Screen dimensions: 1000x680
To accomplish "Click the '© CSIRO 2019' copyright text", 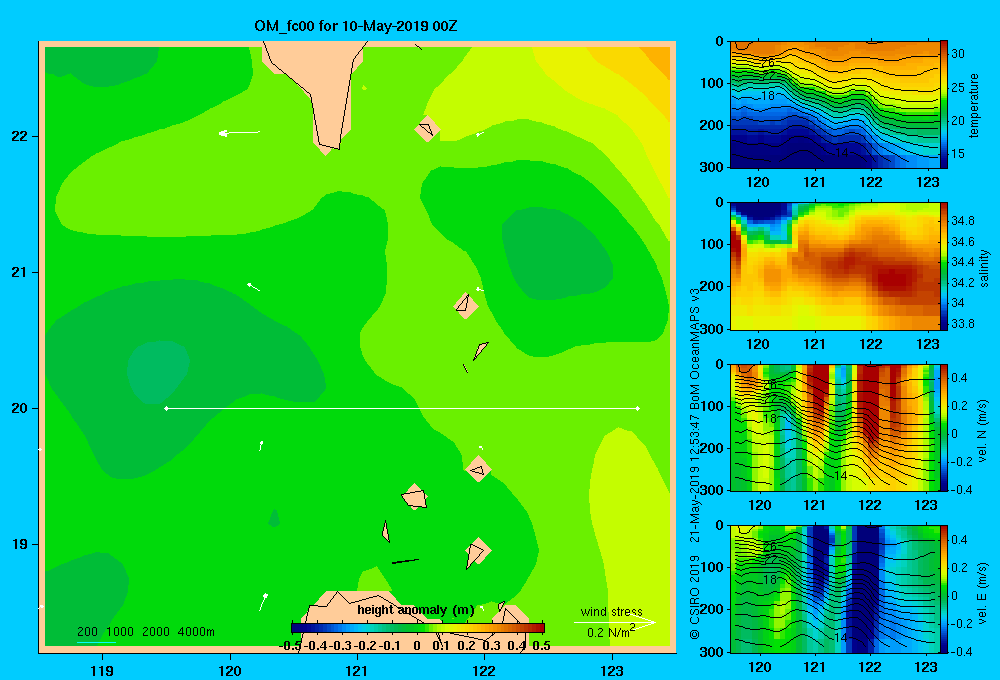I will (x=695, y=597).
